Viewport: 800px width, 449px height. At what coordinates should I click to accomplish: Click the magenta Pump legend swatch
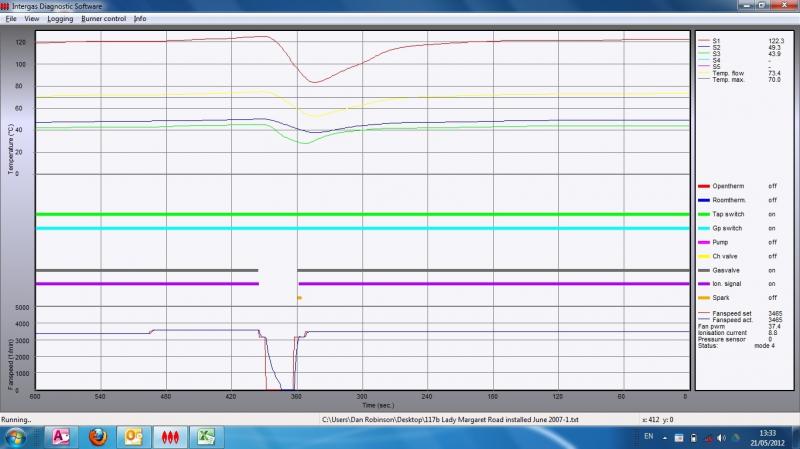703,242
